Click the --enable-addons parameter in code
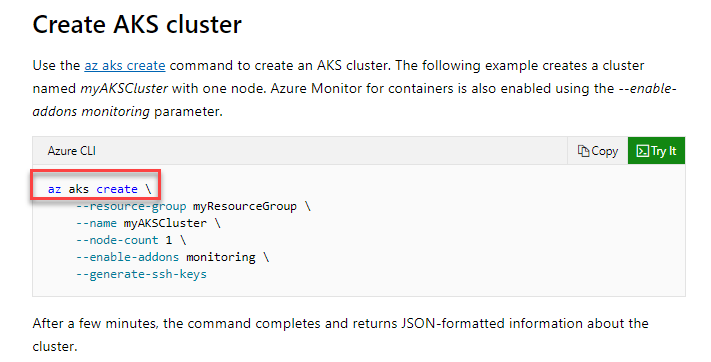711x362 pixels. 127,257
